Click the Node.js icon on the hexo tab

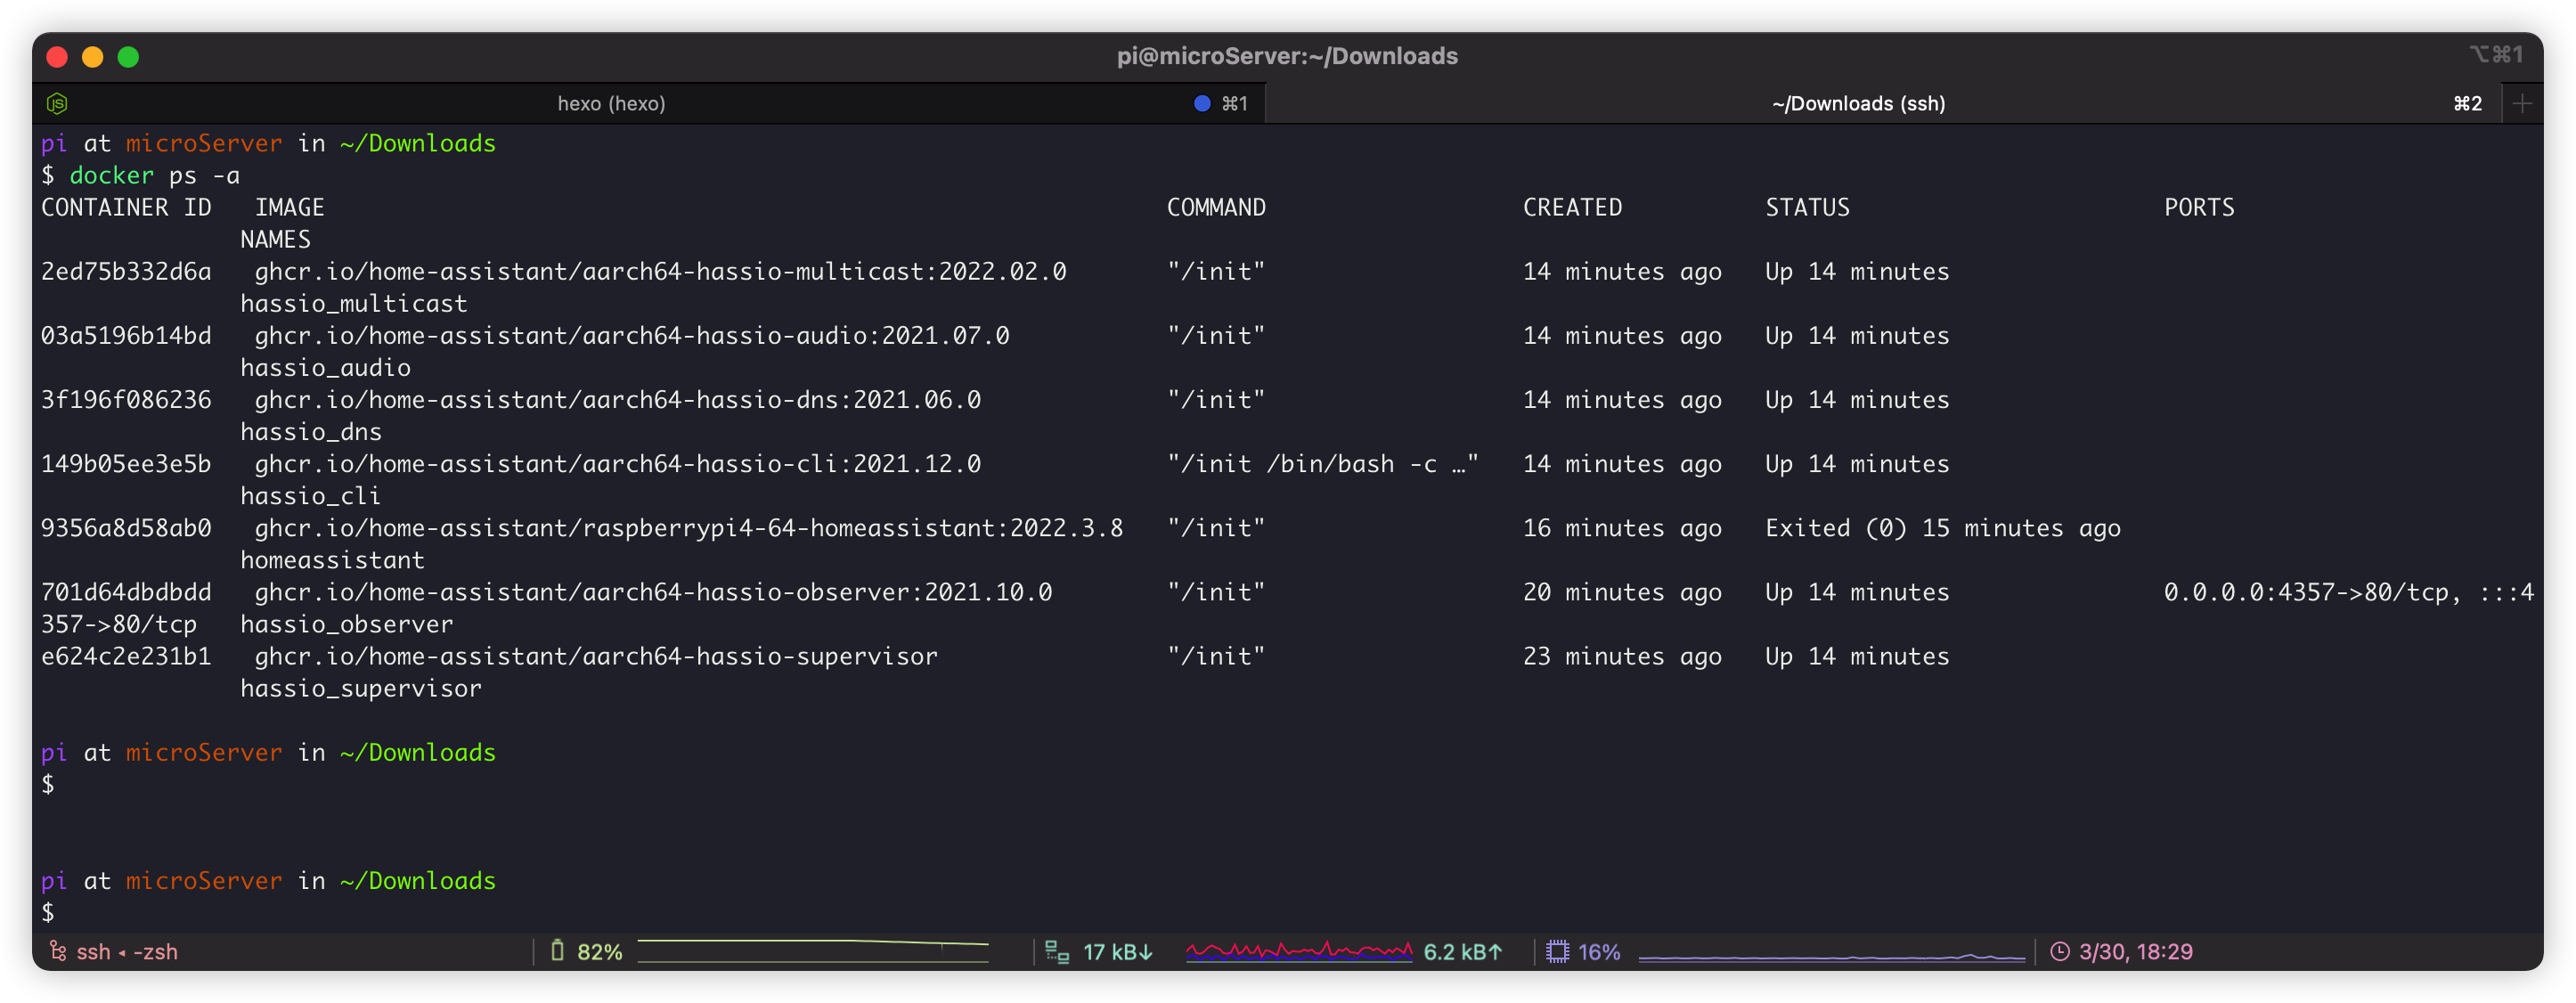[55, 102]
